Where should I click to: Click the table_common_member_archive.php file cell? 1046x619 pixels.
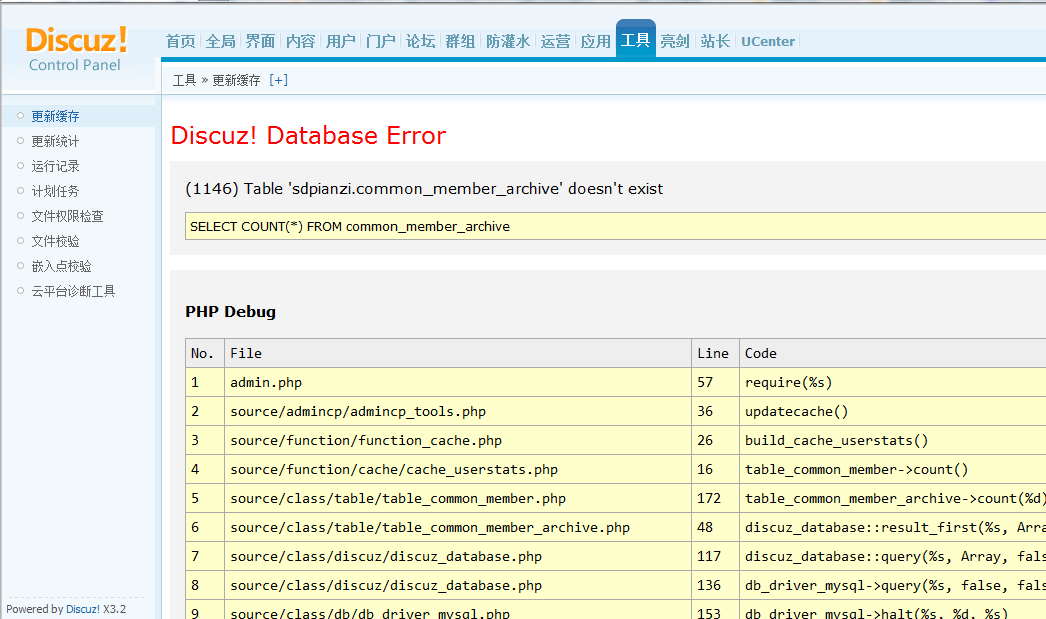[458, 528]
